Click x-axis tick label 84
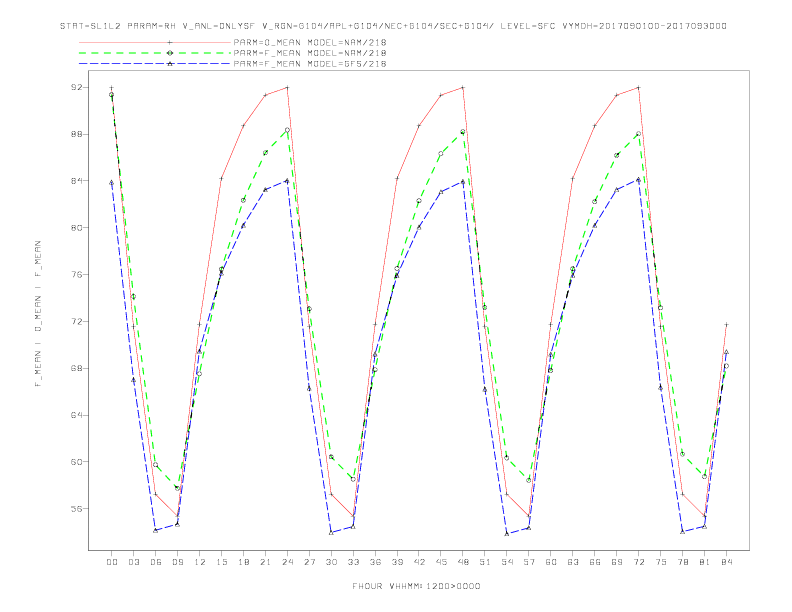Screen dimensions: 792x612 pyautogui.click(x=727, y=562)
